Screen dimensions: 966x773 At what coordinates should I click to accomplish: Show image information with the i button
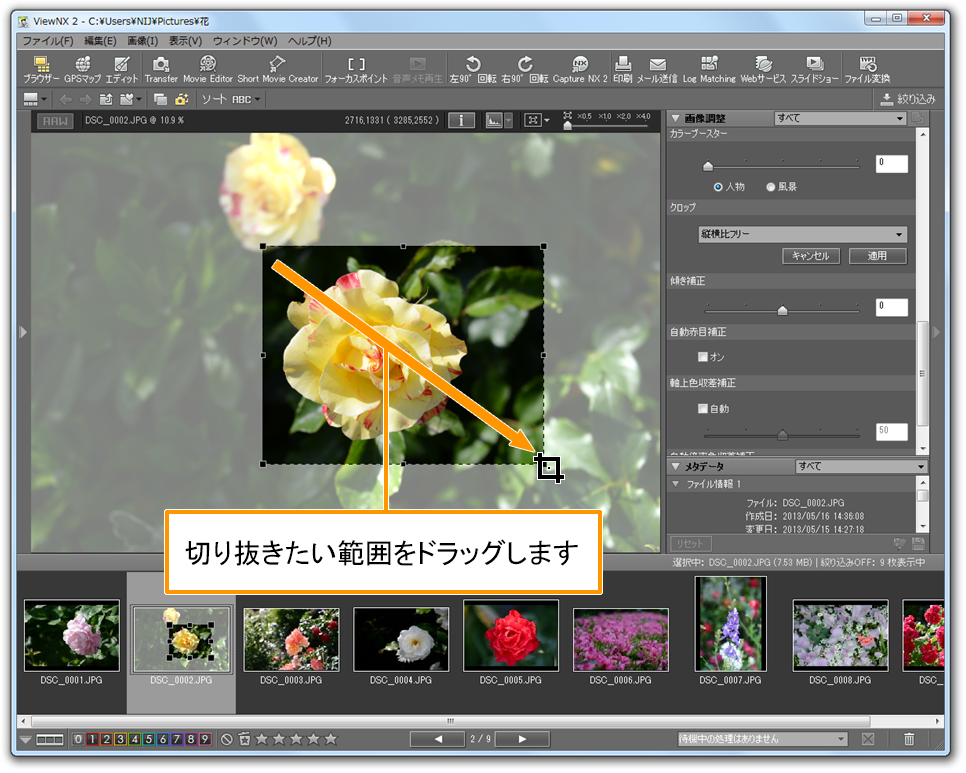pos(461,120)
